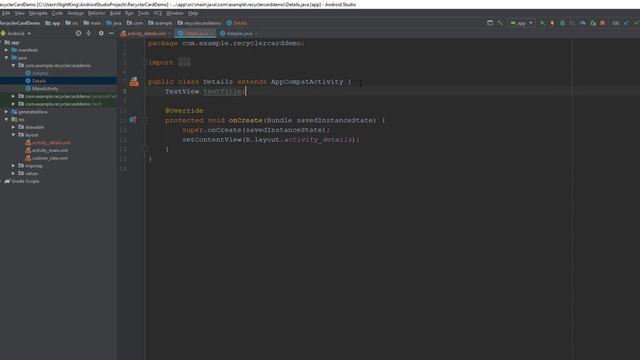Select activity_details.xml in layout folder
Screen dimensions: 640x360
coord(51,142)
